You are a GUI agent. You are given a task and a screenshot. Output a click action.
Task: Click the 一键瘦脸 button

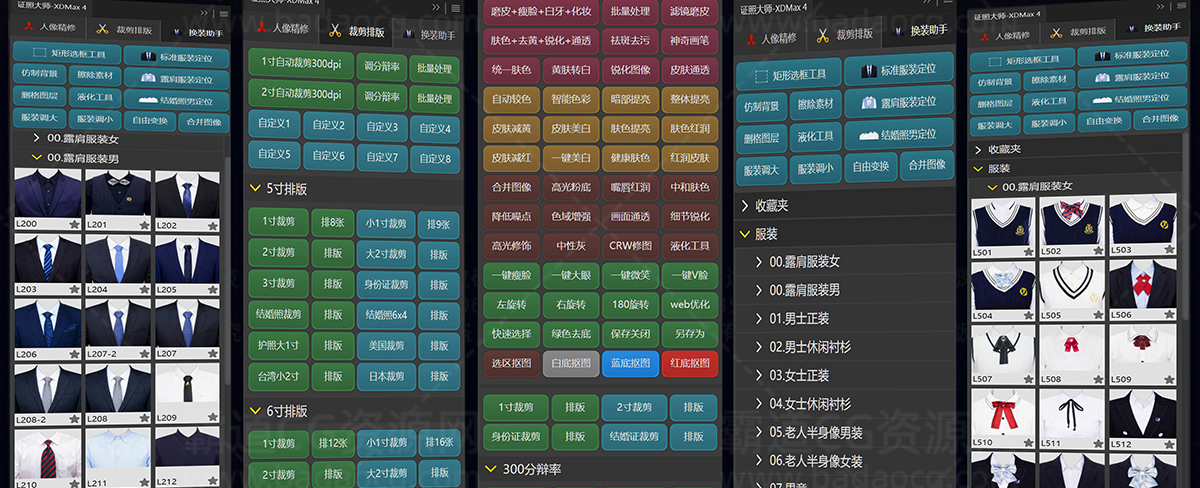tap(511, 274)
